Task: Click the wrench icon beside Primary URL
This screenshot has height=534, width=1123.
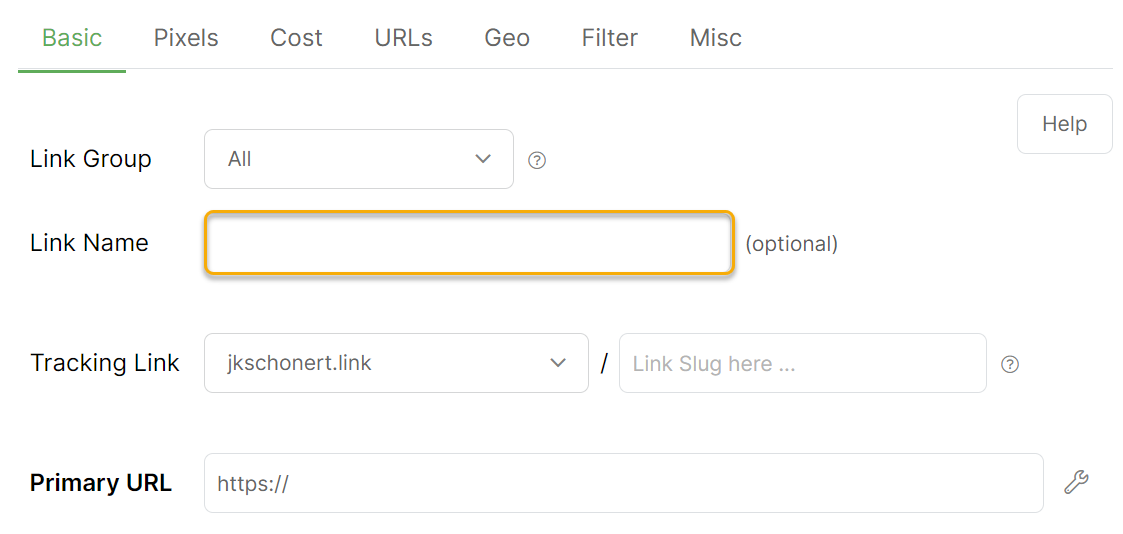Action: pyautogui.click(x=1076, y=483)
